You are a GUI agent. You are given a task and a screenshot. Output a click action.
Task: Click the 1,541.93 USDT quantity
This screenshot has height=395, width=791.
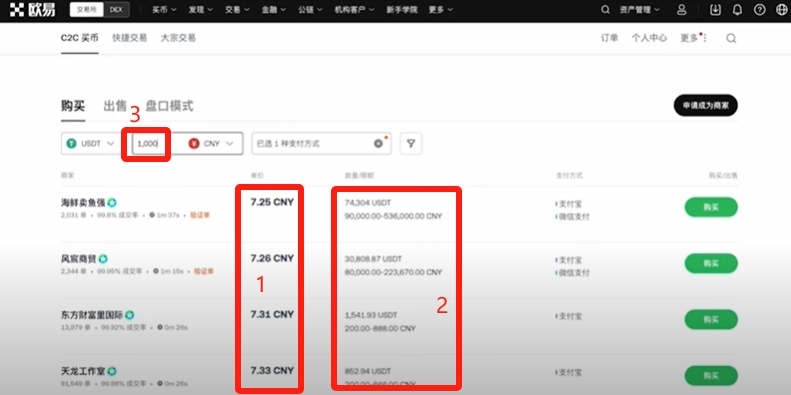[371, 315]
